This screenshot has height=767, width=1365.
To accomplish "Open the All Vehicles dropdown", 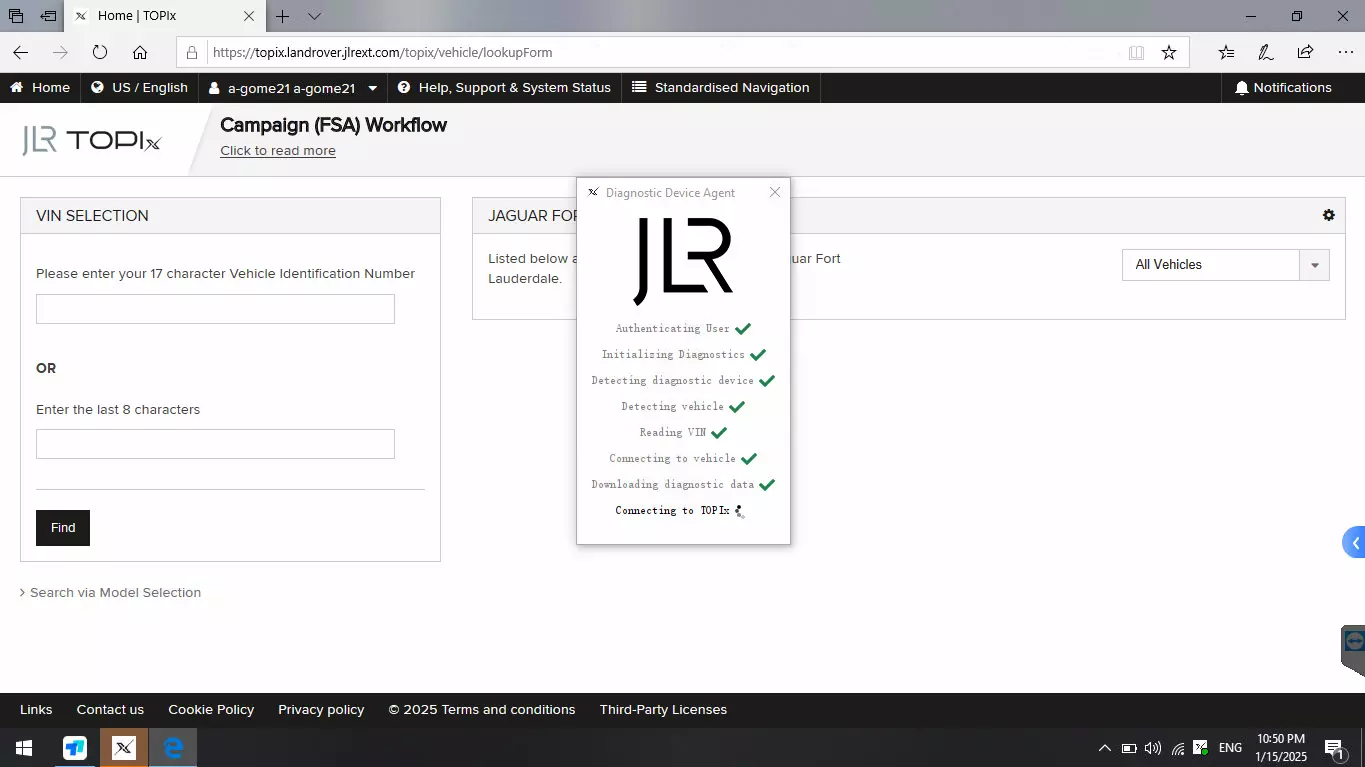I will point(1225,265).
